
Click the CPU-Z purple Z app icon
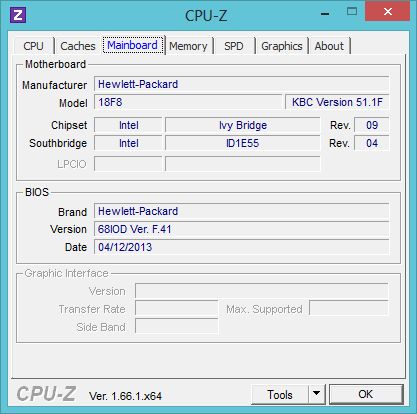18,15
